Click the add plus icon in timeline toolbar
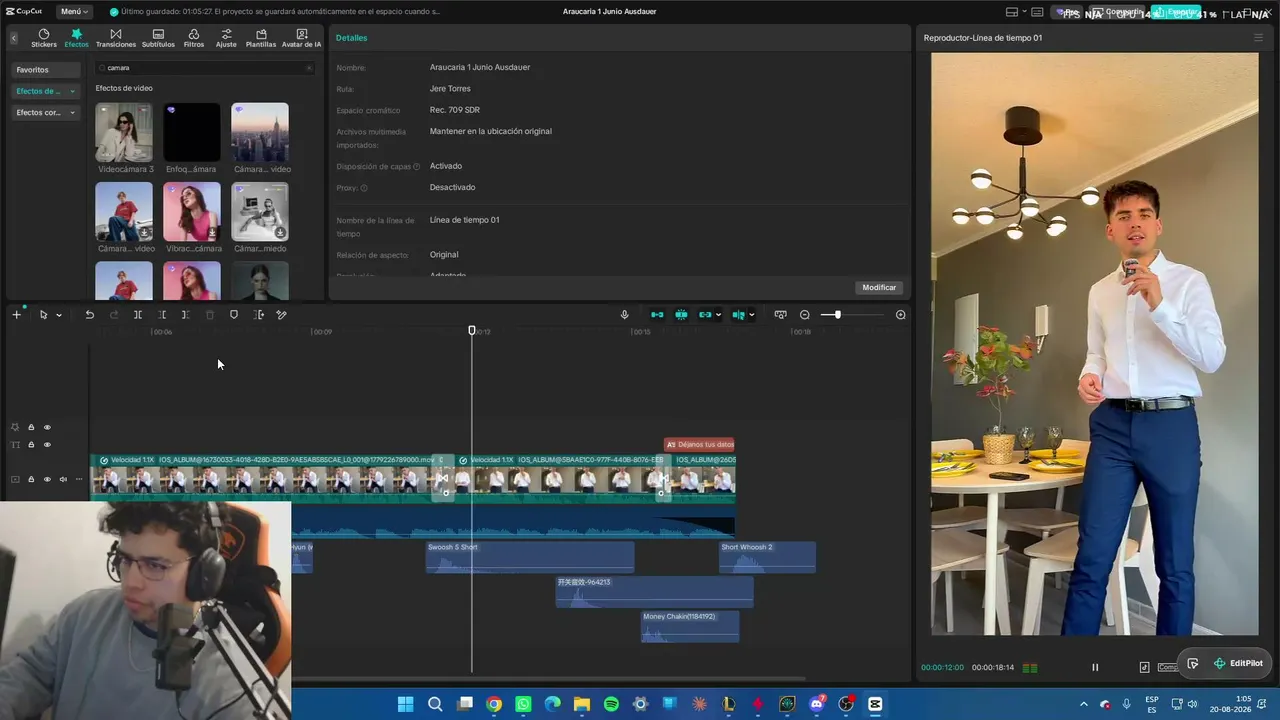This screenshot has height=720, width=1280. (16, 315)
